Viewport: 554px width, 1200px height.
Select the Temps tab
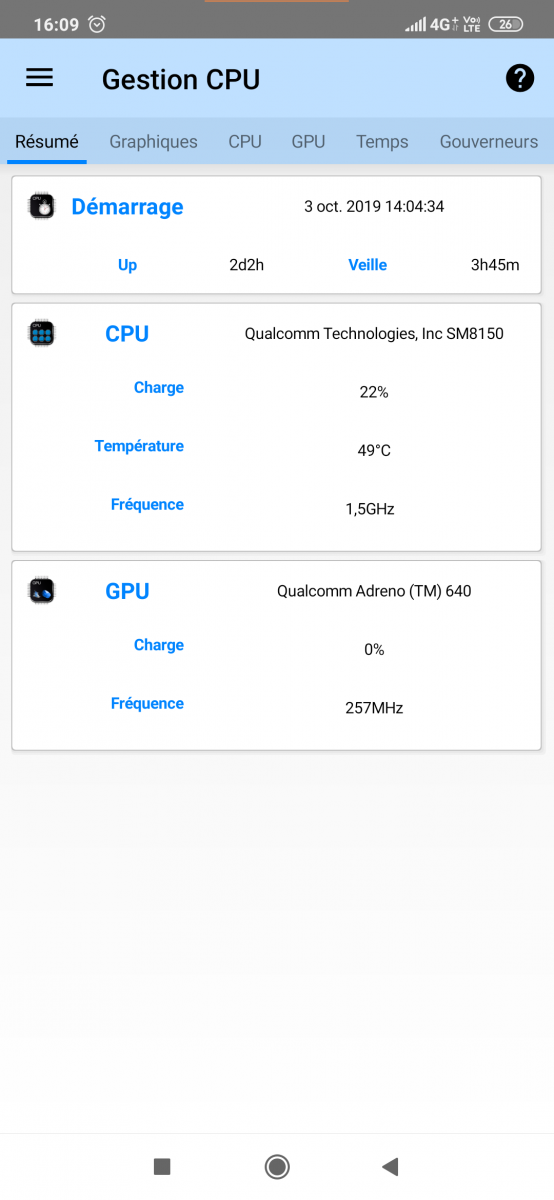(382, 142)
